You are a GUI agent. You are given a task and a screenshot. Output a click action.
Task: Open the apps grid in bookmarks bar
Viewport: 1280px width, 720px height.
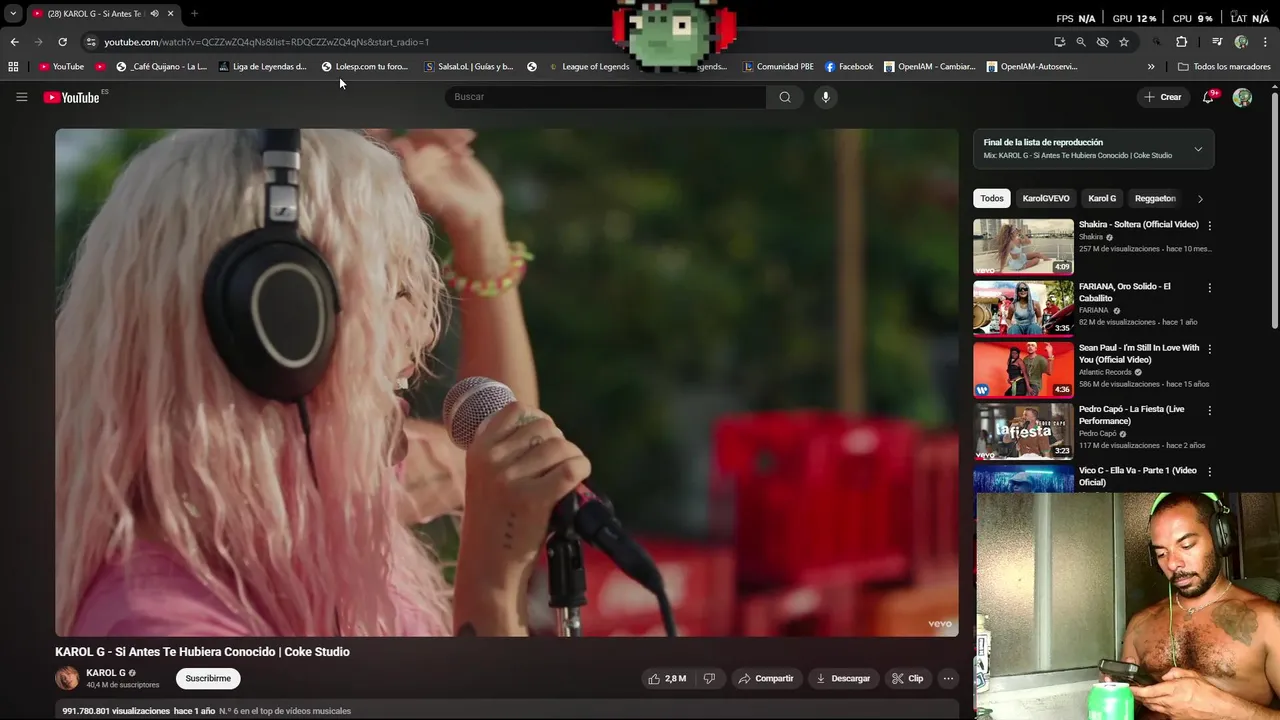pos(13,67)
